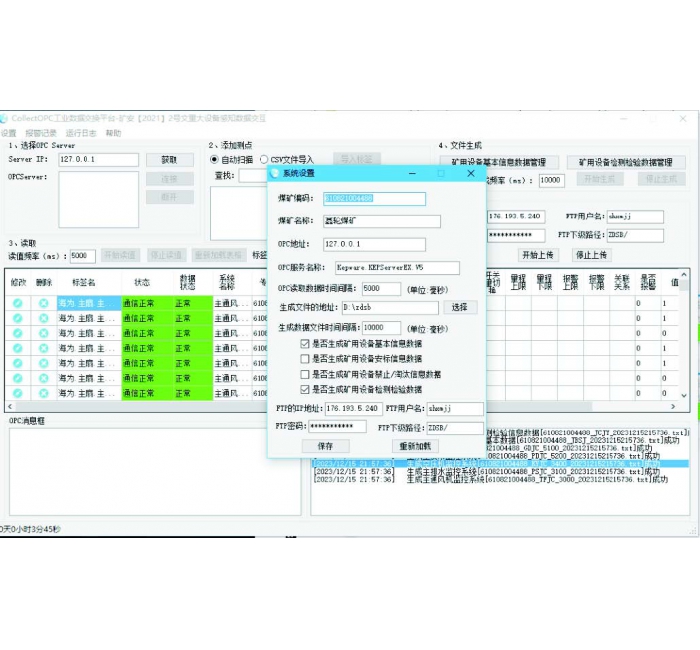Enable 是否生成矿用设备安标信息数据 checkbox
Viewport: 700px width, 650px height.
point(306,358)
